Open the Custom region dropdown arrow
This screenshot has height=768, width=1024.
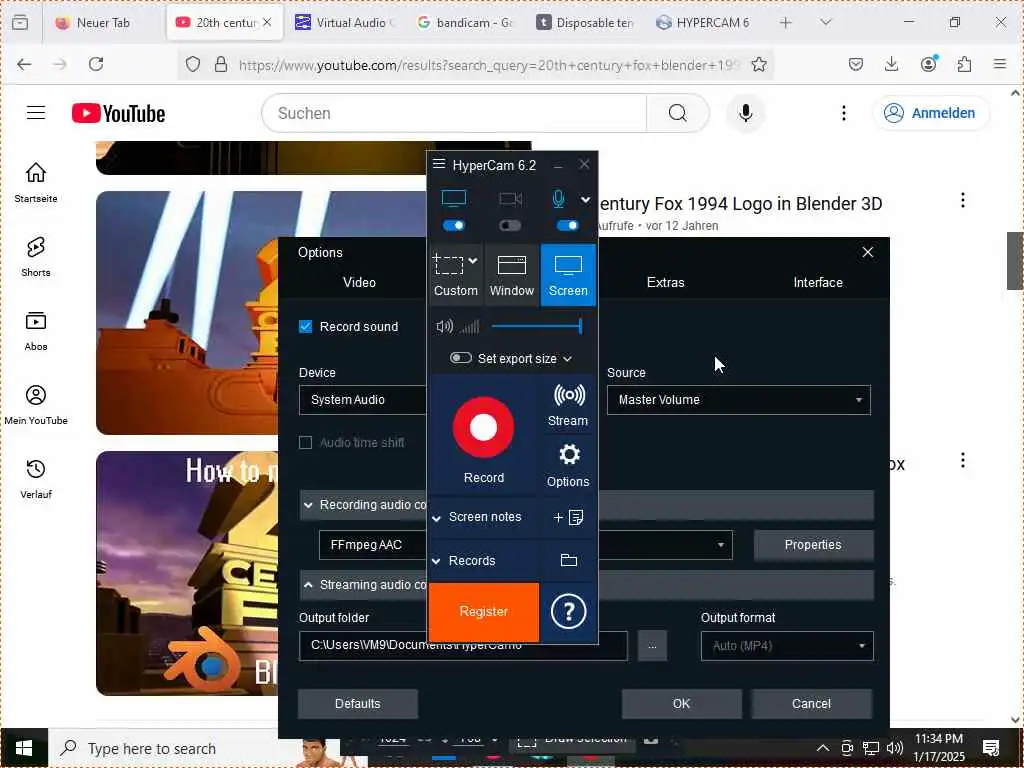(473, 261)
